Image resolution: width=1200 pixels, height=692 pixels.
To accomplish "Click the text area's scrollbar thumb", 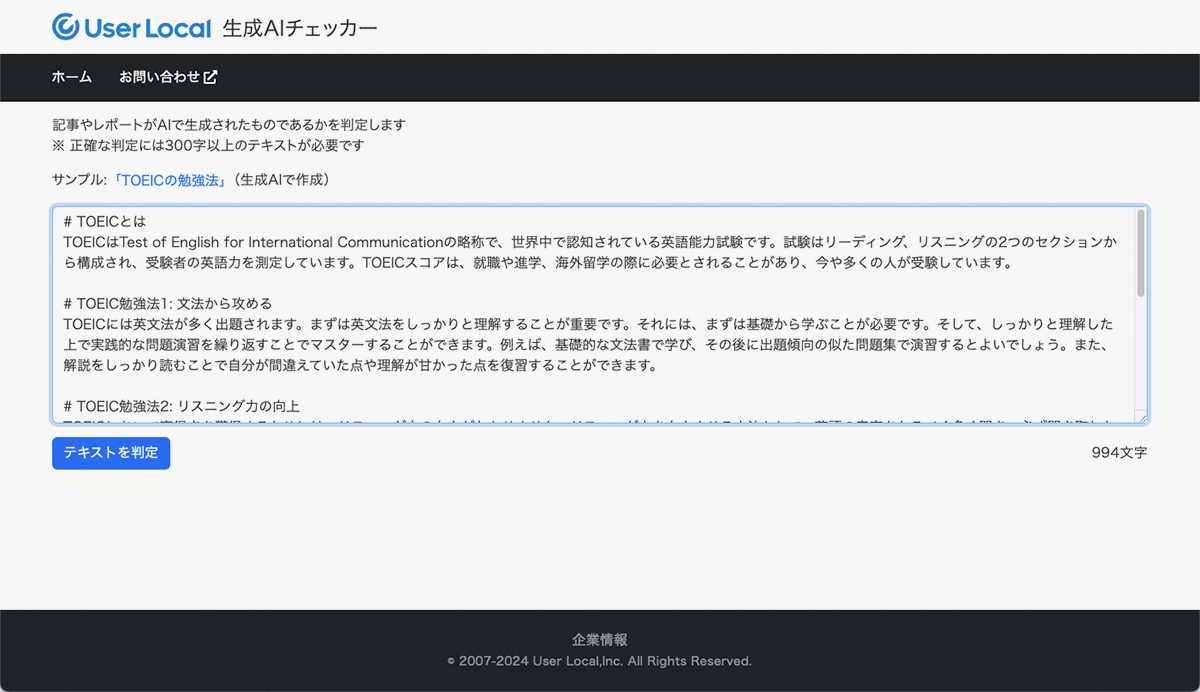I will (x=1141, y=253).
